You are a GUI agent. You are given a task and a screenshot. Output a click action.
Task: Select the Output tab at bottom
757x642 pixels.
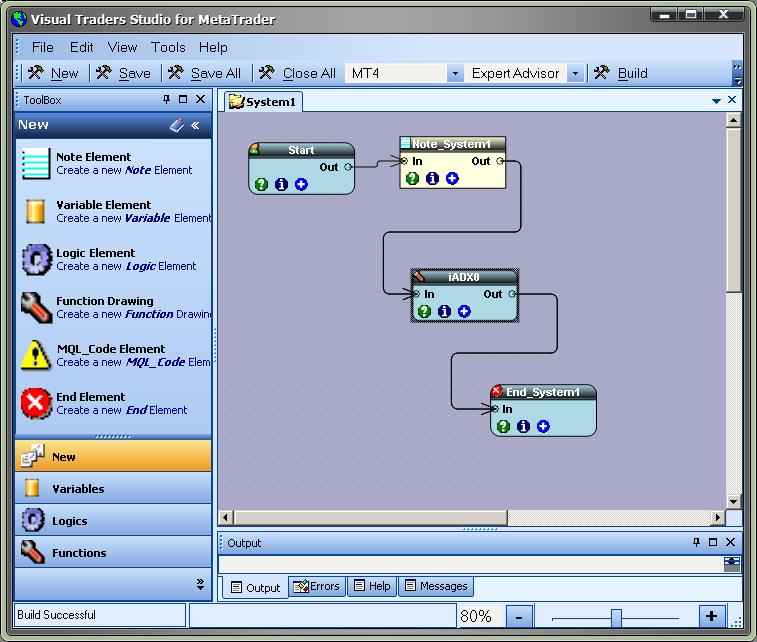(x=255, y=587)
